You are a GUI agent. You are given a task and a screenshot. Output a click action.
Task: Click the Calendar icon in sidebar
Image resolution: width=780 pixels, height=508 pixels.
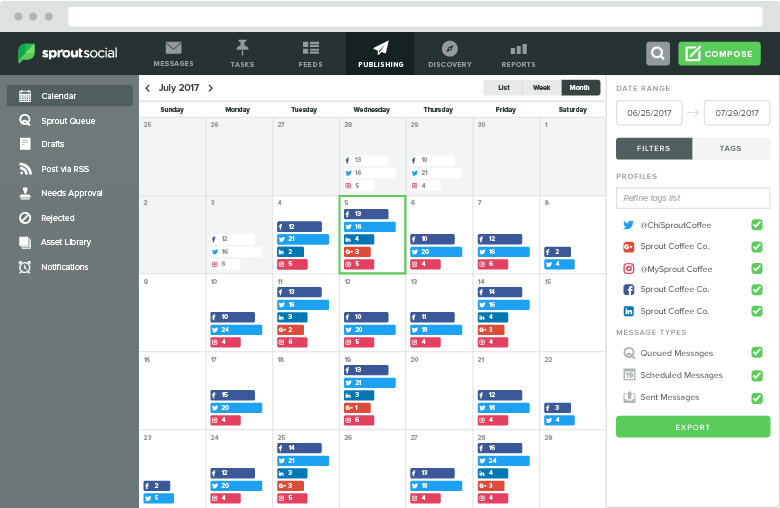(x=25, y=96)
